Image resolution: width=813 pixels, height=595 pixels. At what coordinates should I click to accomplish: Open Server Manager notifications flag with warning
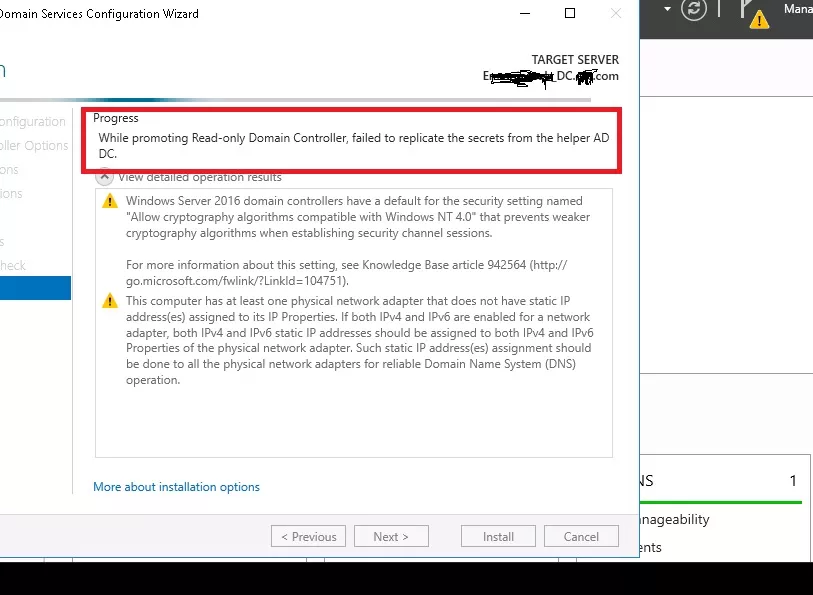point(754,13)
